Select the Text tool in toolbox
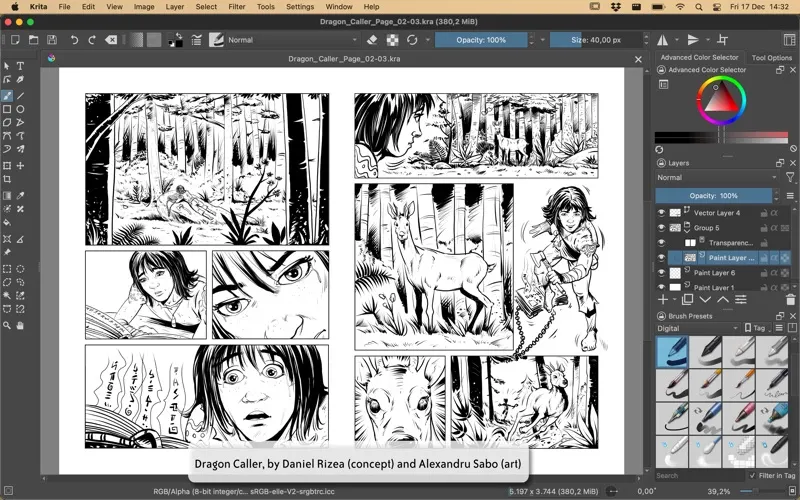This screenshot has height=500, width=800. (20, 66)
